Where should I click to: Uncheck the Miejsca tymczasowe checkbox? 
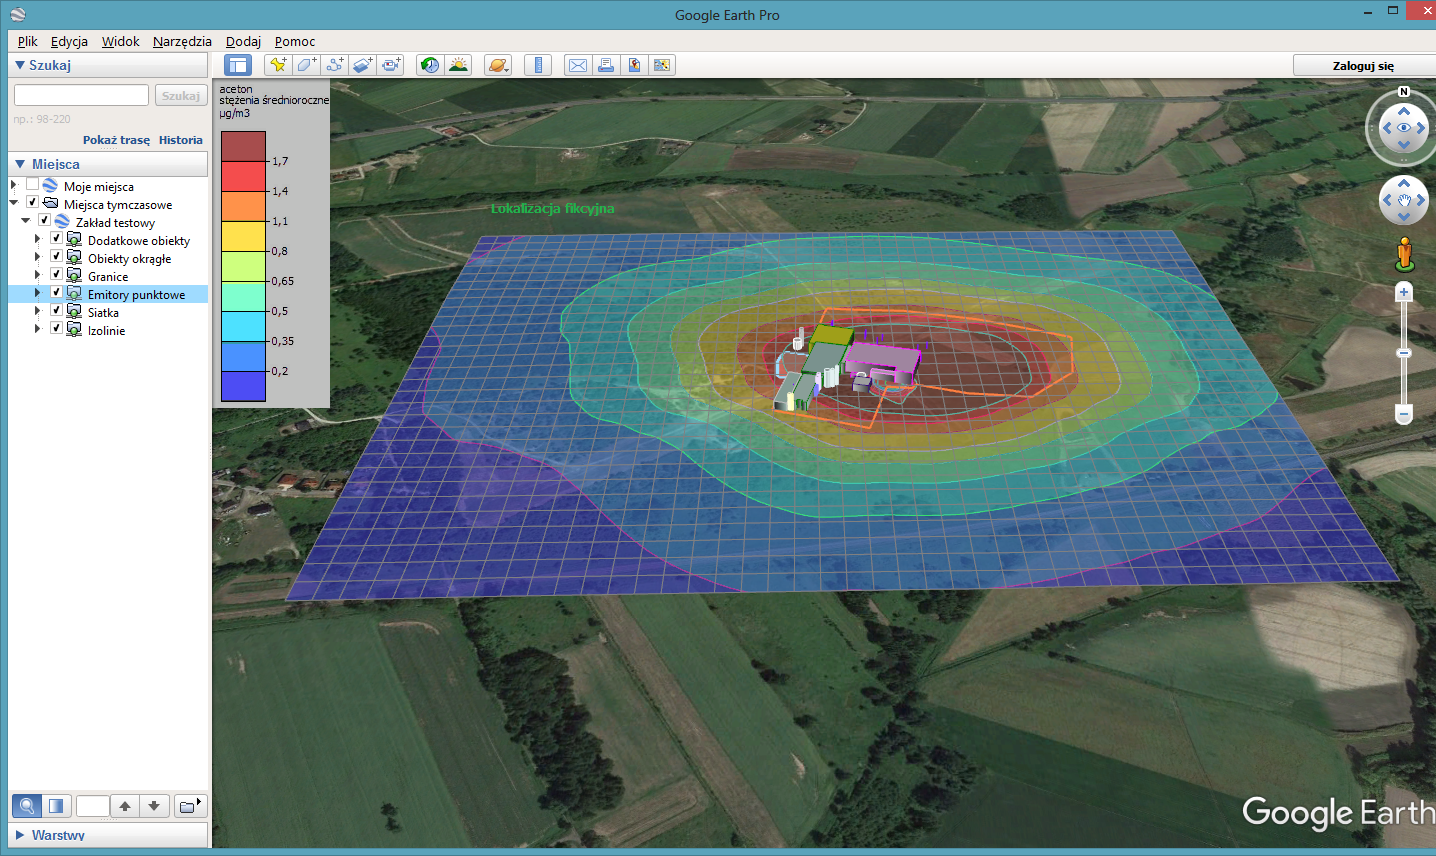[x=32, y=203]
